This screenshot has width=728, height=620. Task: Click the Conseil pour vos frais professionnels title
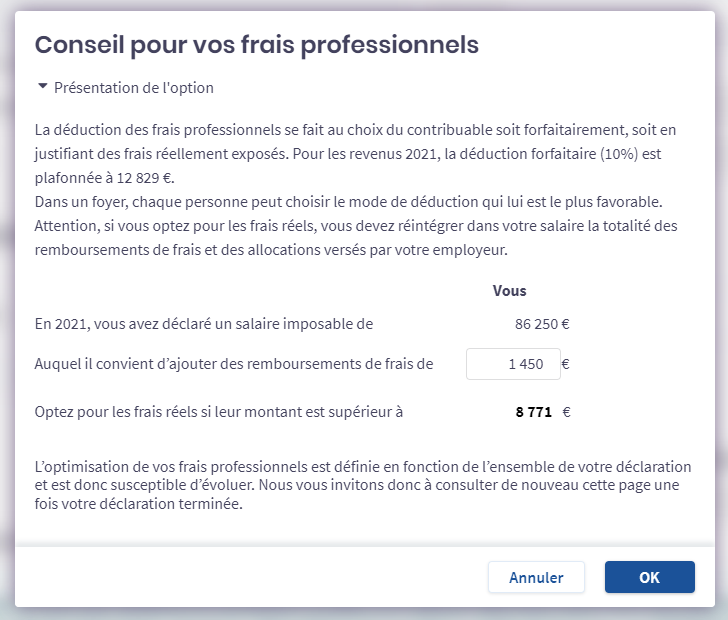(x=257, y=45)
